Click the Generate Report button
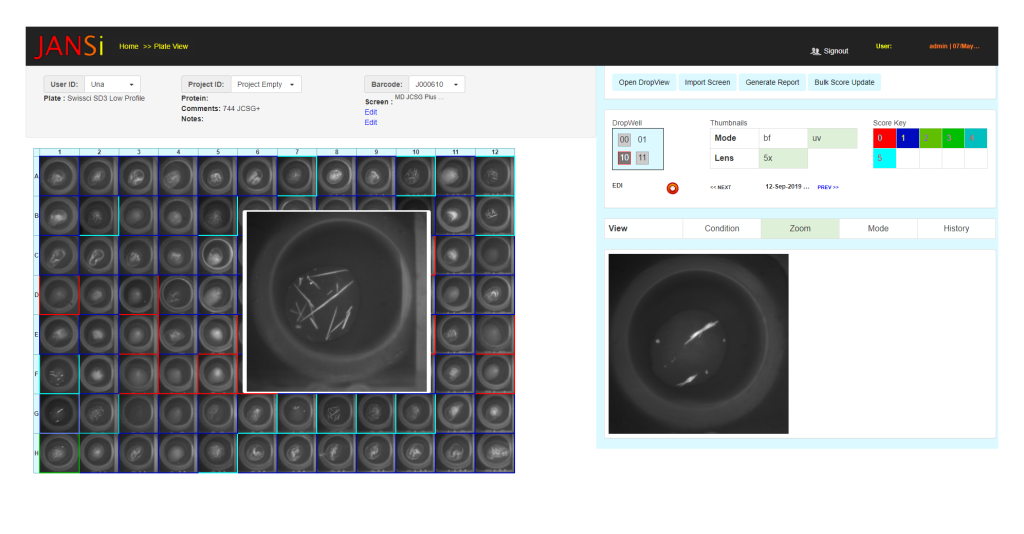The height and width of the screenshot is (534, 1024). click(772, 82)
